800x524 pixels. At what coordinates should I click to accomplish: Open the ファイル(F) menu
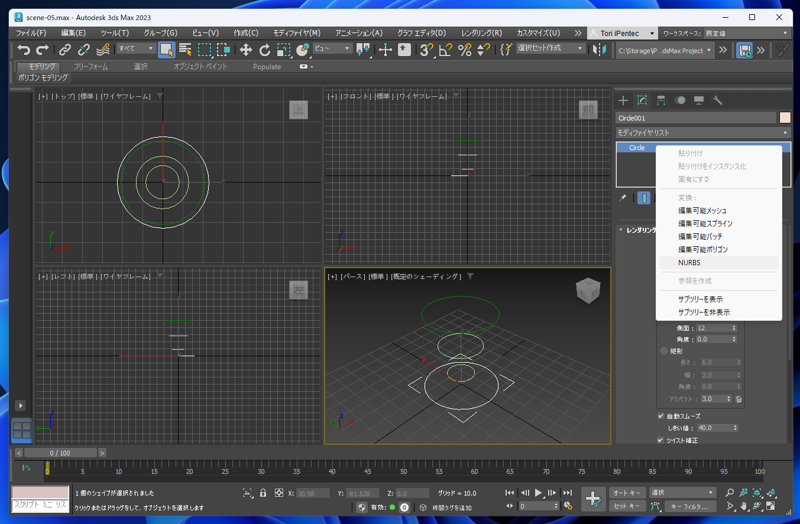(x=31, y=33)
